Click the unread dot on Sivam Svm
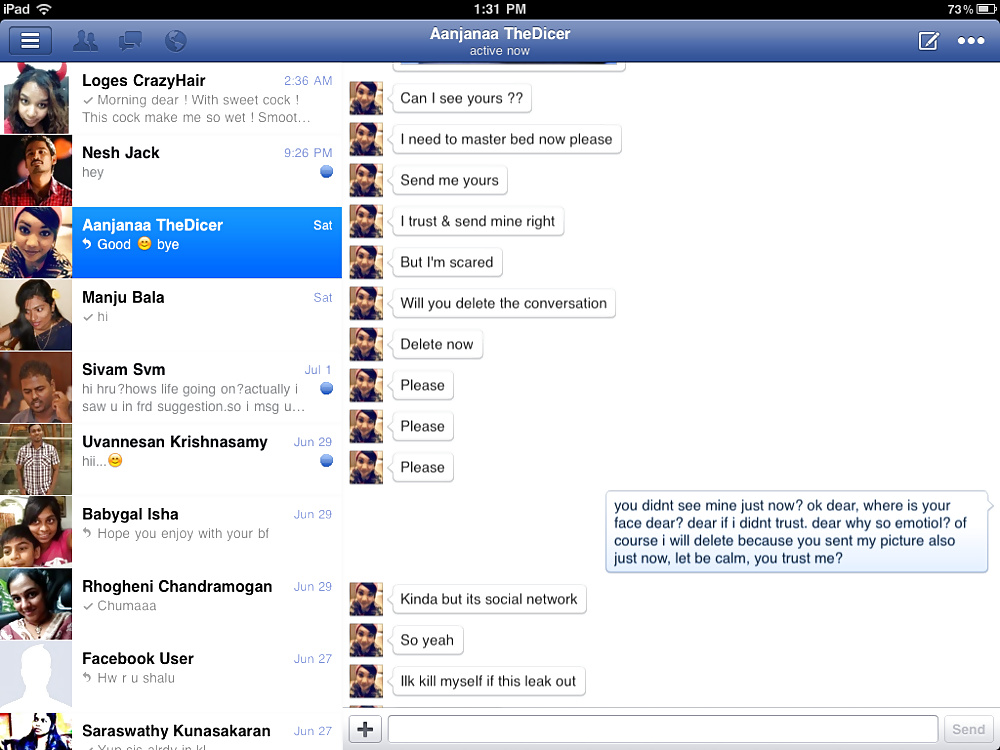Viewport: 1000px width, 750px height. [326, 388]
